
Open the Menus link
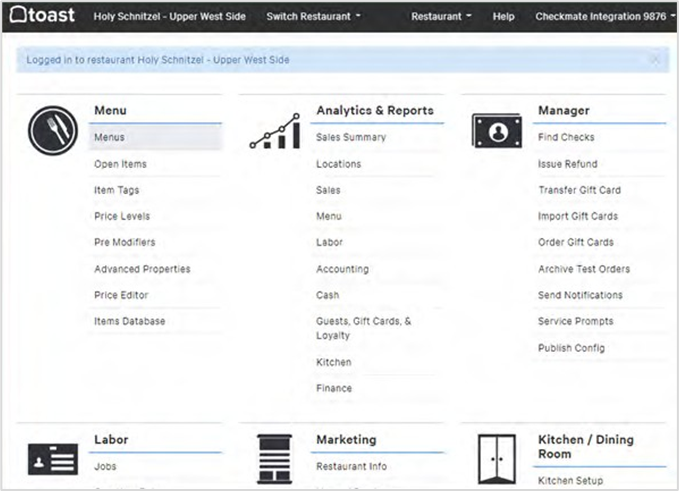coord(109,137)
